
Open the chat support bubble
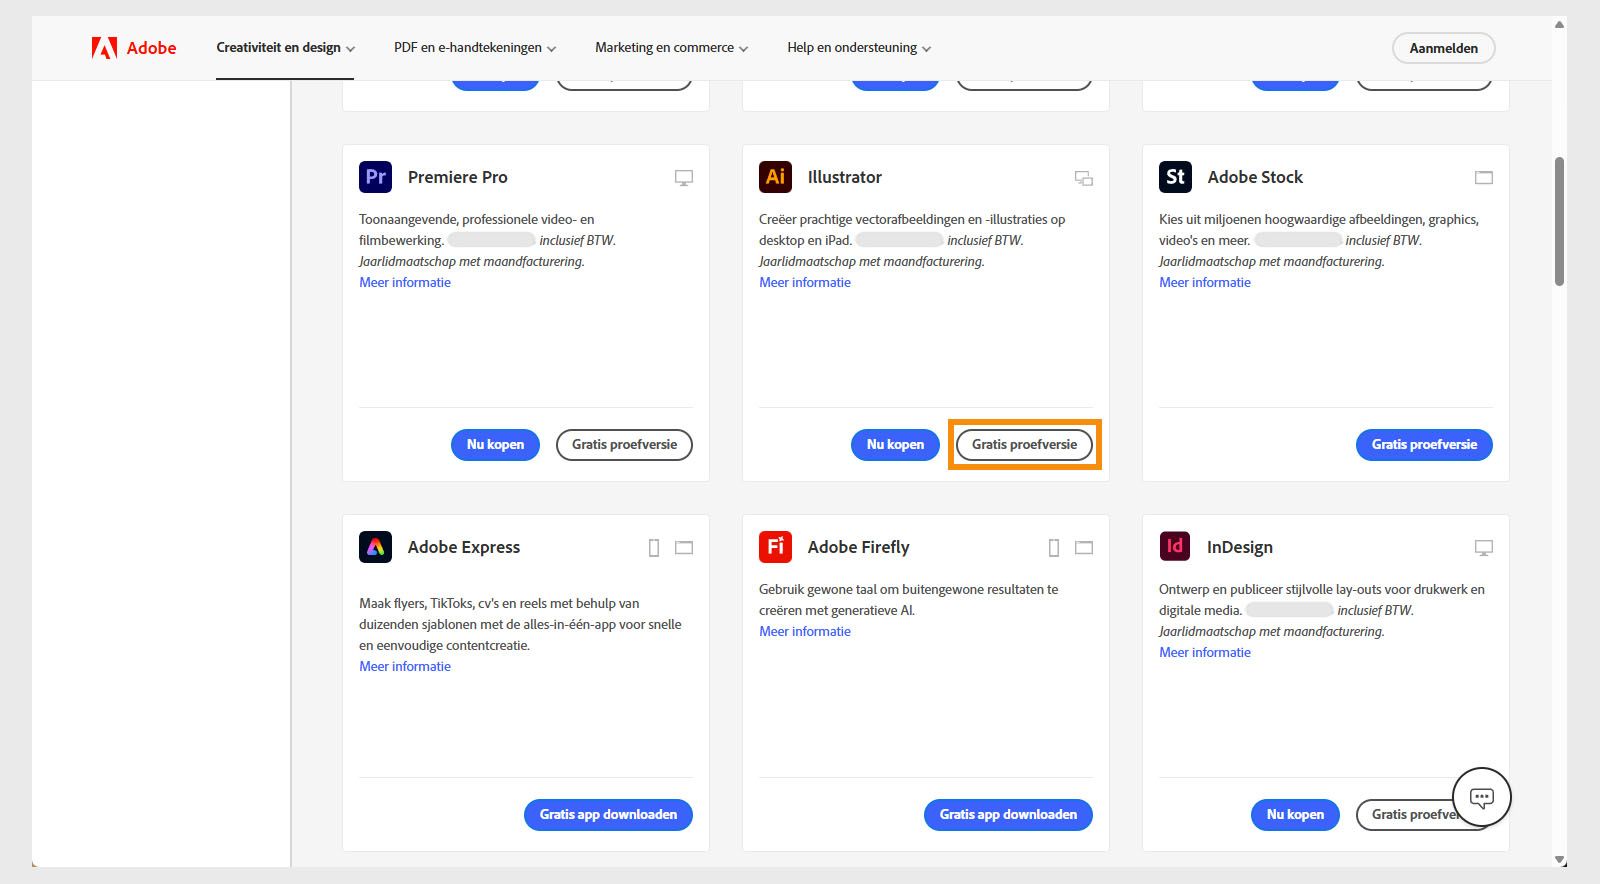pyautogui.click(x=1482, y=797)
